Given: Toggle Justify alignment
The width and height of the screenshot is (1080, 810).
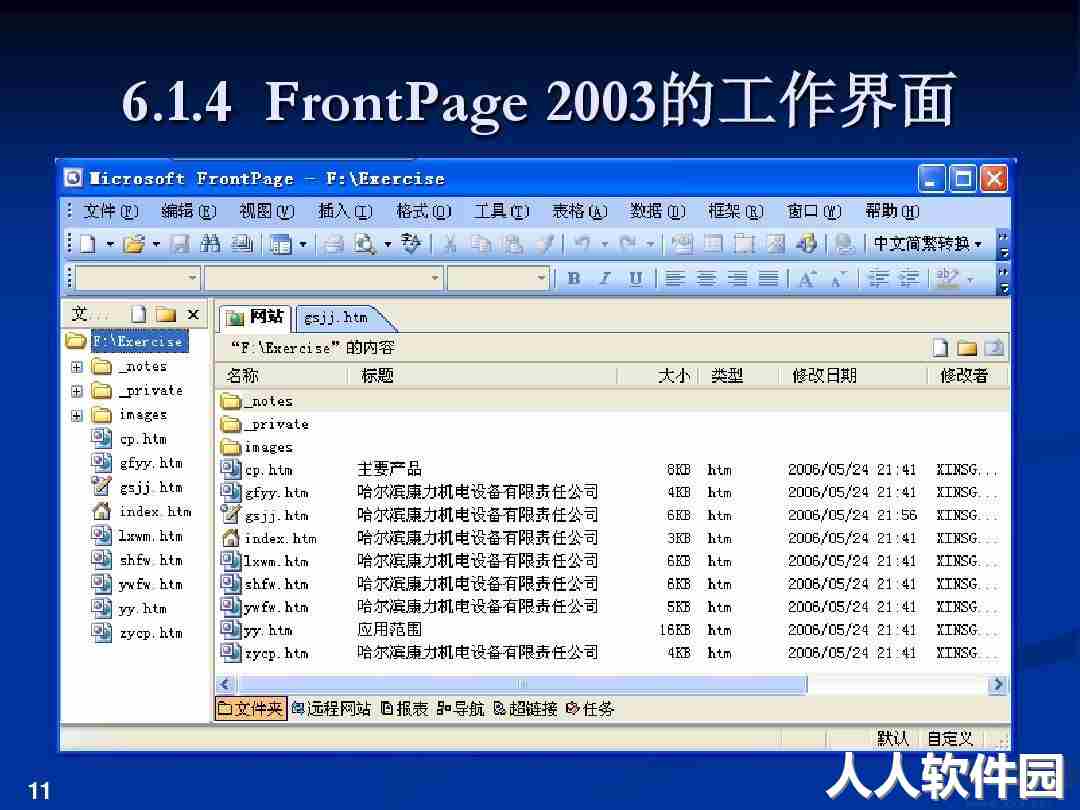Looking at the screenshot, I should click(768, 278).
